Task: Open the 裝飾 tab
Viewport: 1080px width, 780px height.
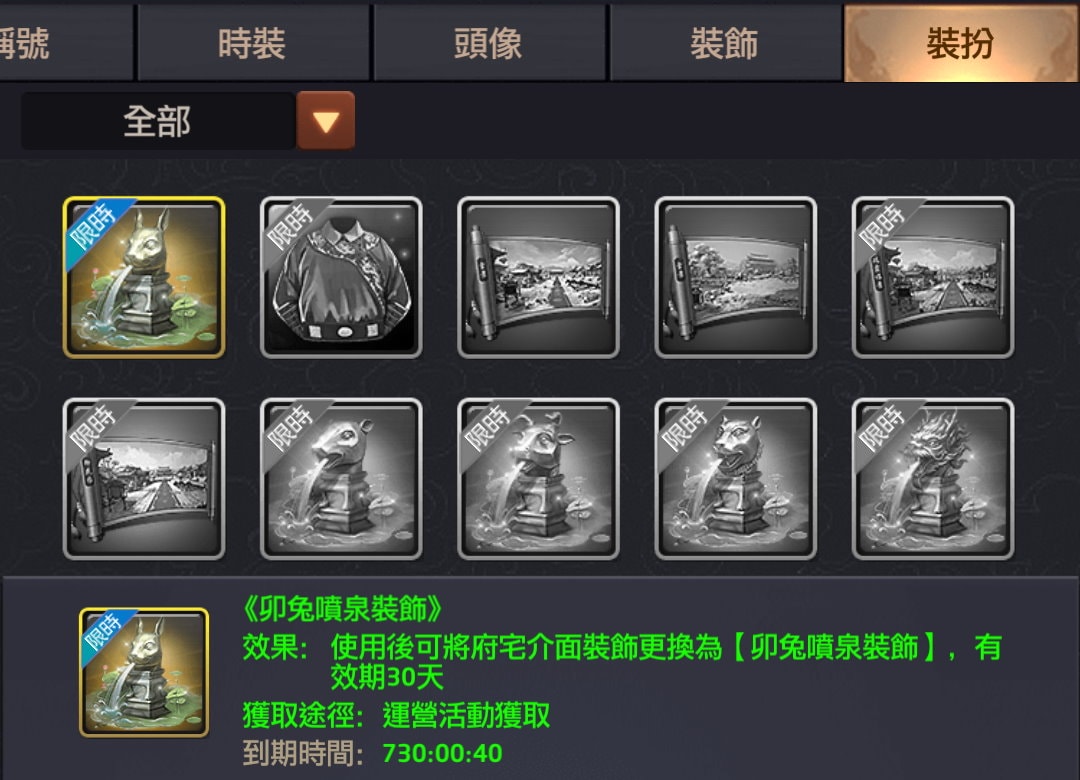Action: (x=725, y=43)
